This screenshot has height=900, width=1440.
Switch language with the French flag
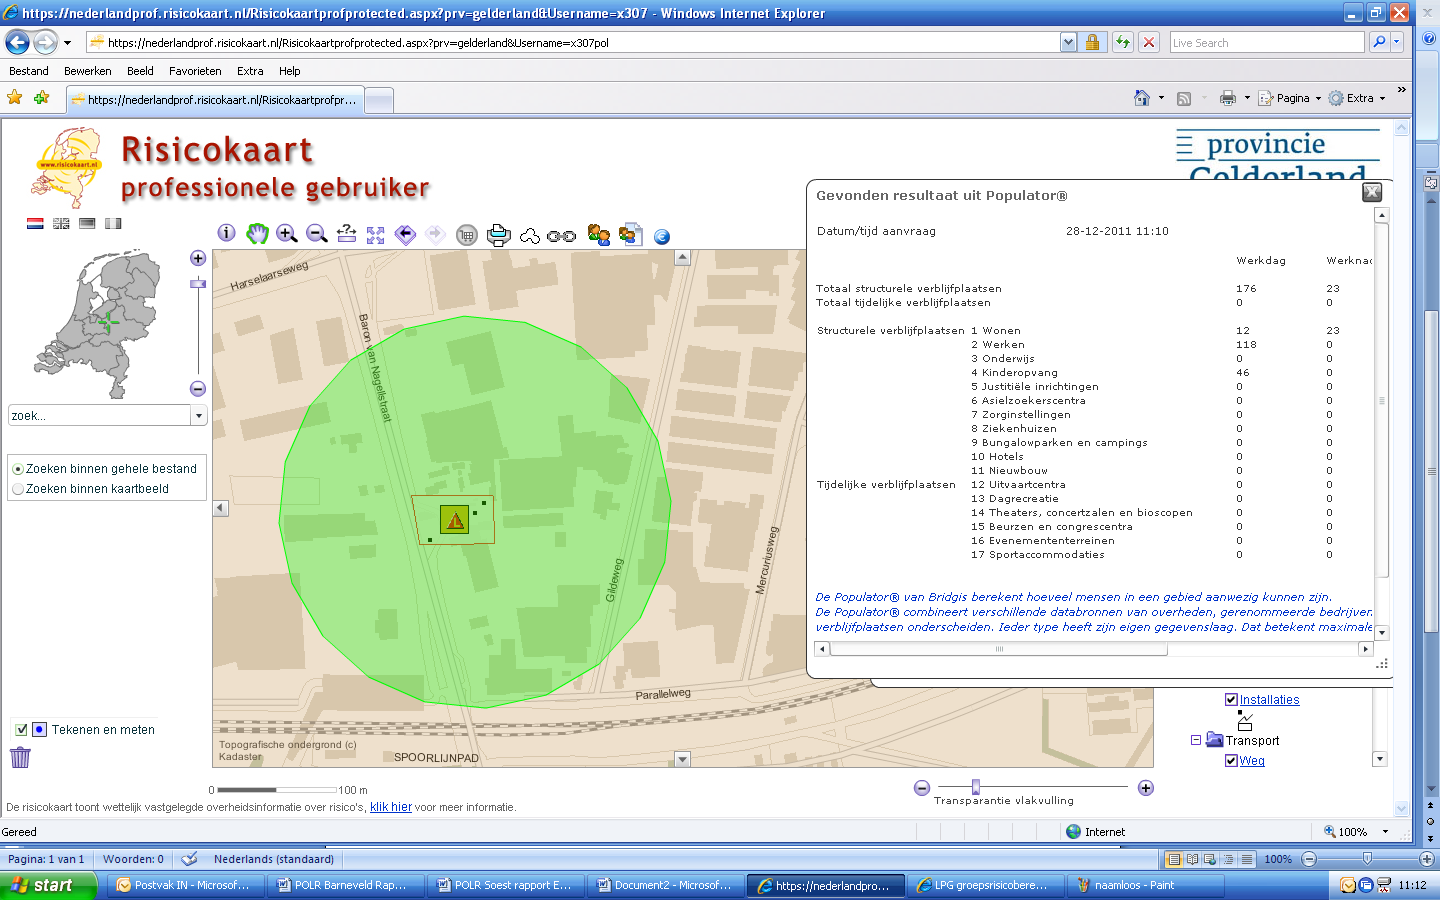[x=113, y=224]
